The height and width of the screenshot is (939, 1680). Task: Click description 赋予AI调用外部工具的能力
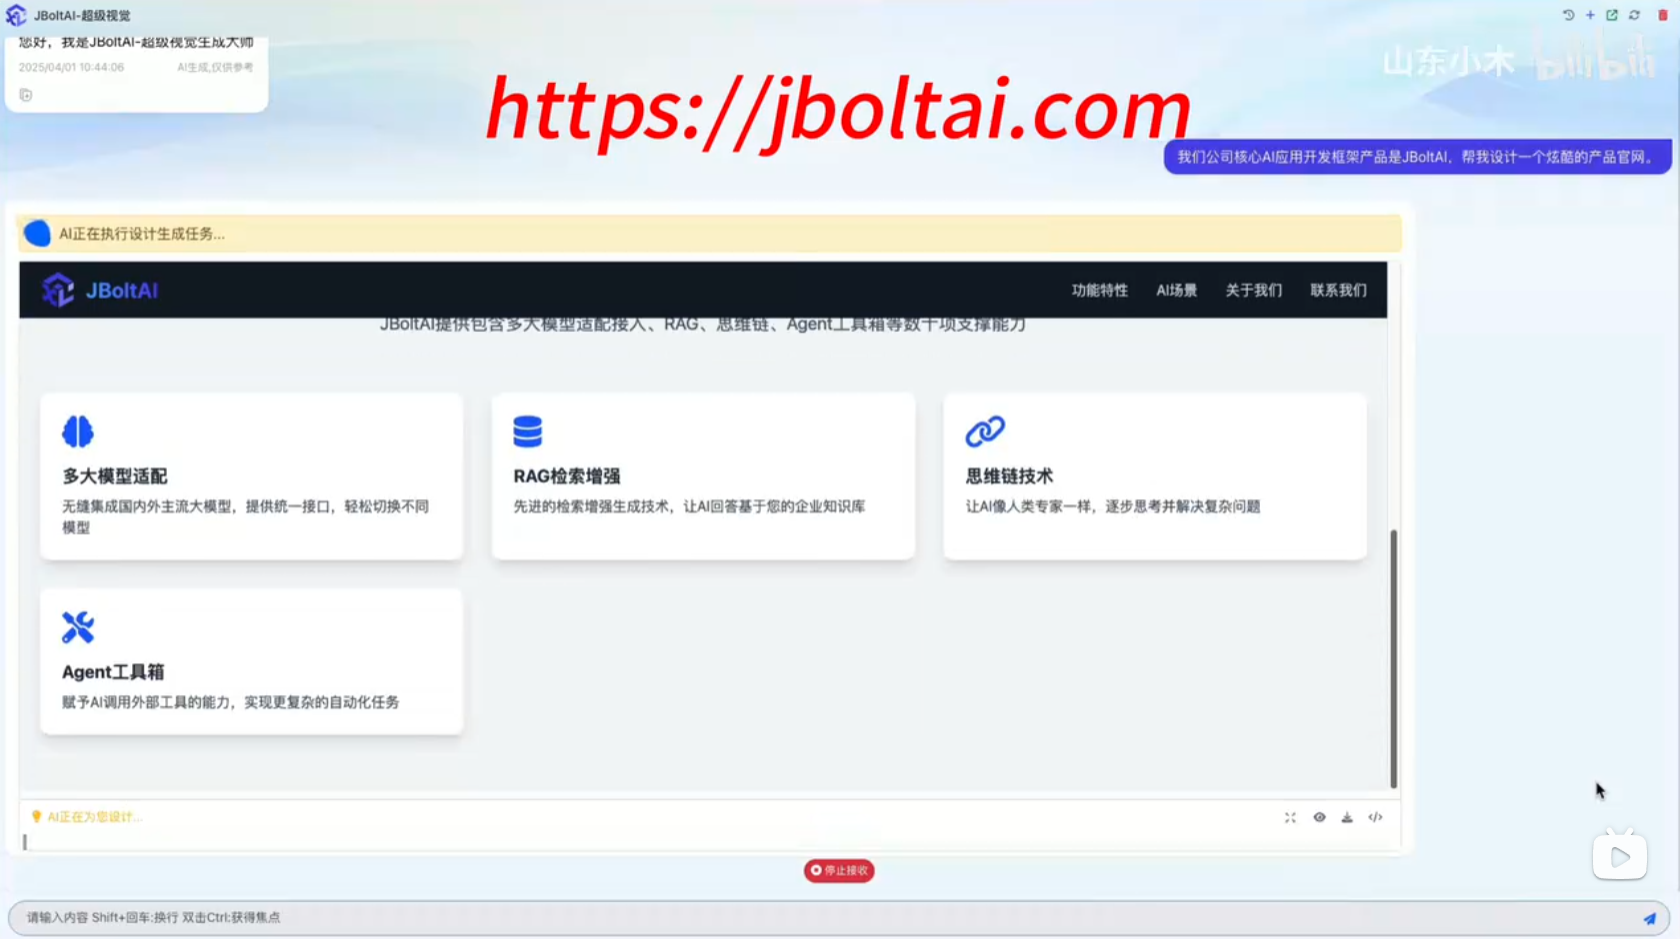click(x=230, y=702)
